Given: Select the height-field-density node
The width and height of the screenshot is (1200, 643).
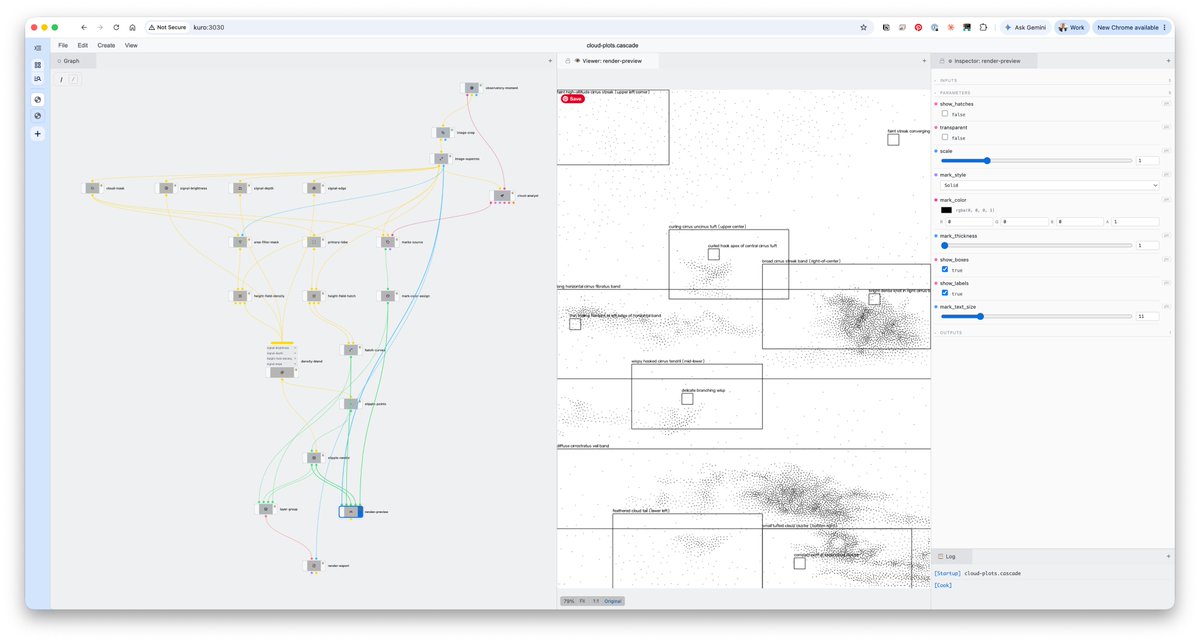Looking at the screenshot, I should click(240, 296).
